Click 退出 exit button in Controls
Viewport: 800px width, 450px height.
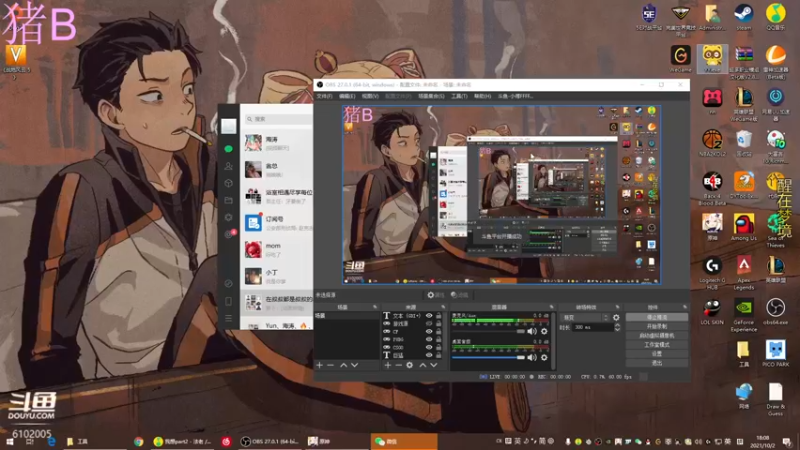click(657, 363)
